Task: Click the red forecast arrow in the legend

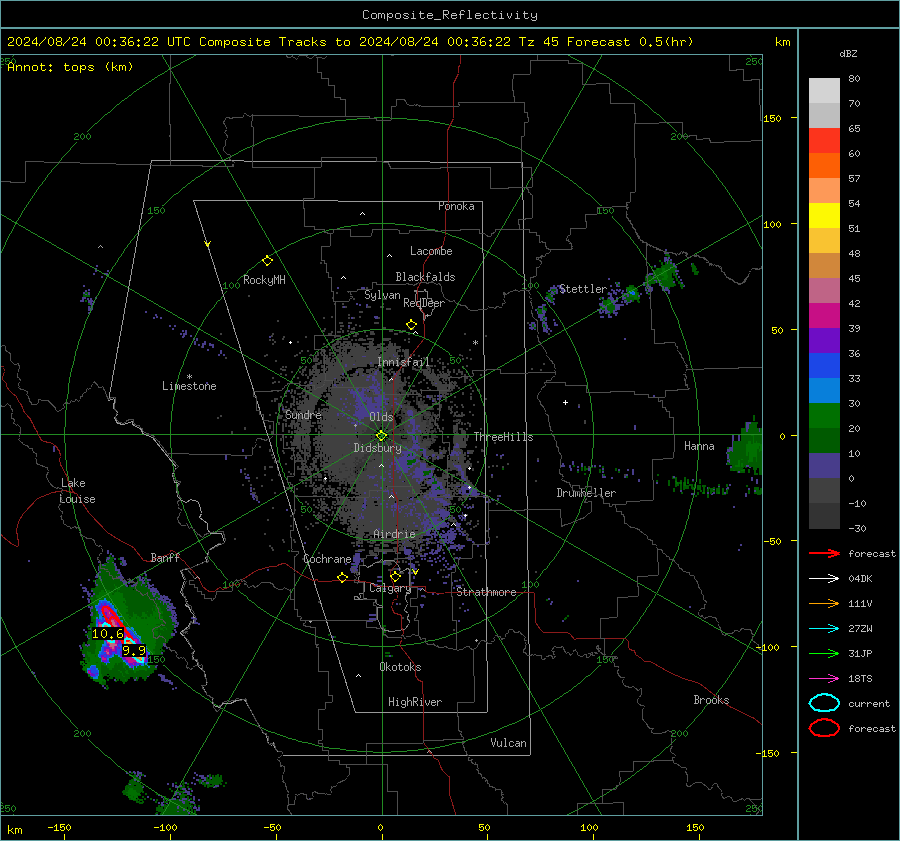Action: pos(824,553)
